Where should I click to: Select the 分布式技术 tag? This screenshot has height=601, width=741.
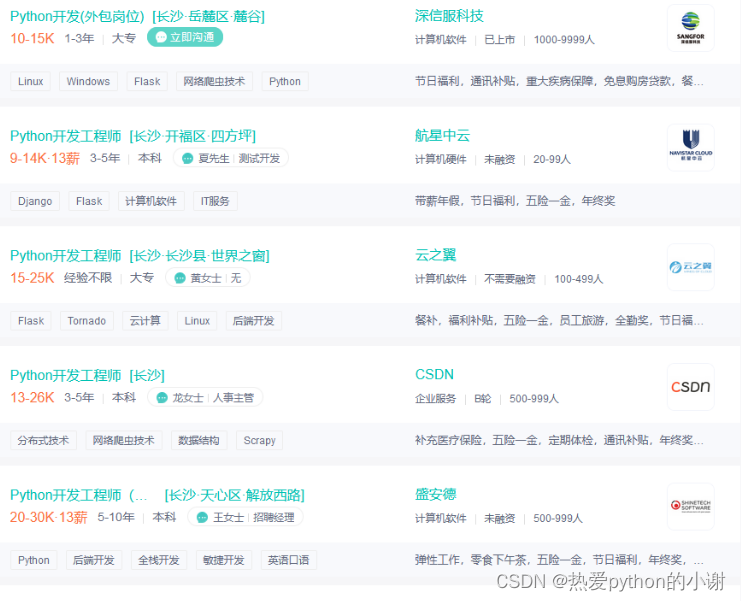click(x=43, y=440)
